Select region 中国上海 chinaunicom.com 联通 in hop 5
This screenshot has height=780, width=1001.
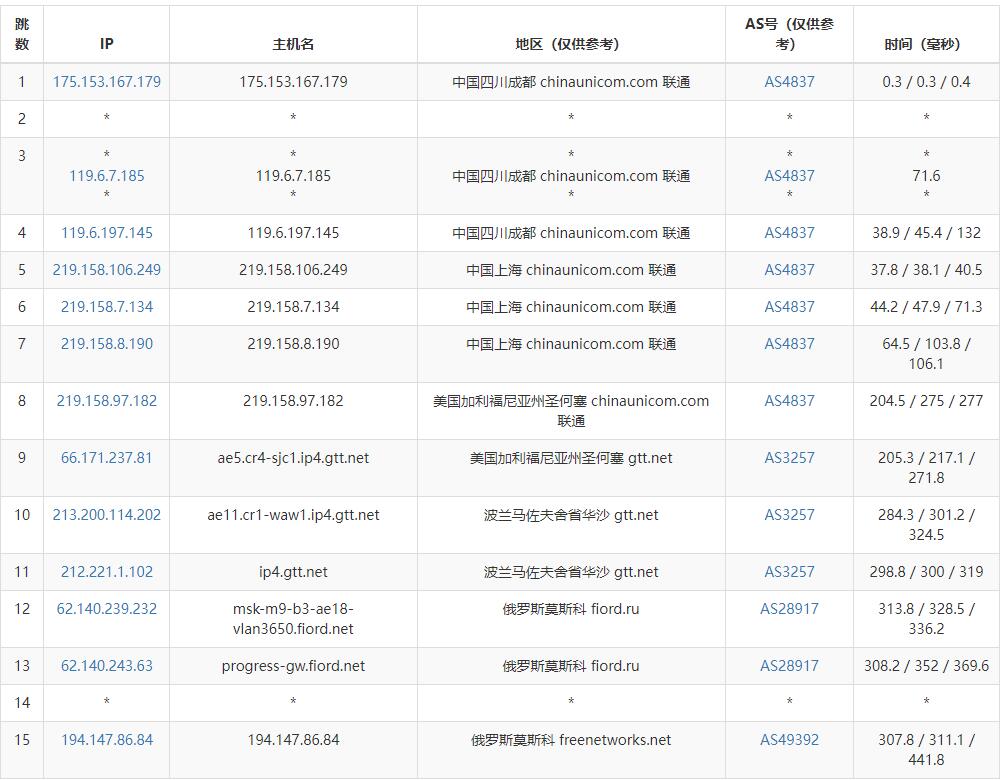[571, 269]
